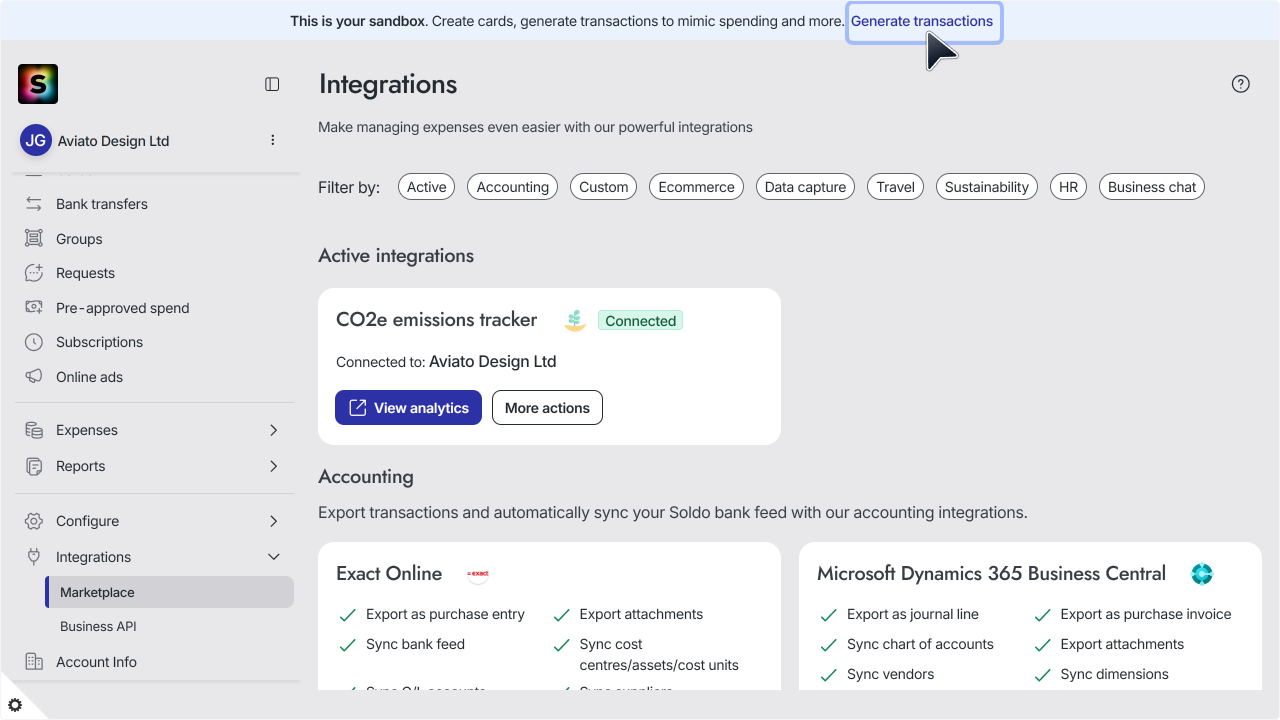Click the Connected status badge
This screenshot has width=1280, height=720.
pos(640,320)
